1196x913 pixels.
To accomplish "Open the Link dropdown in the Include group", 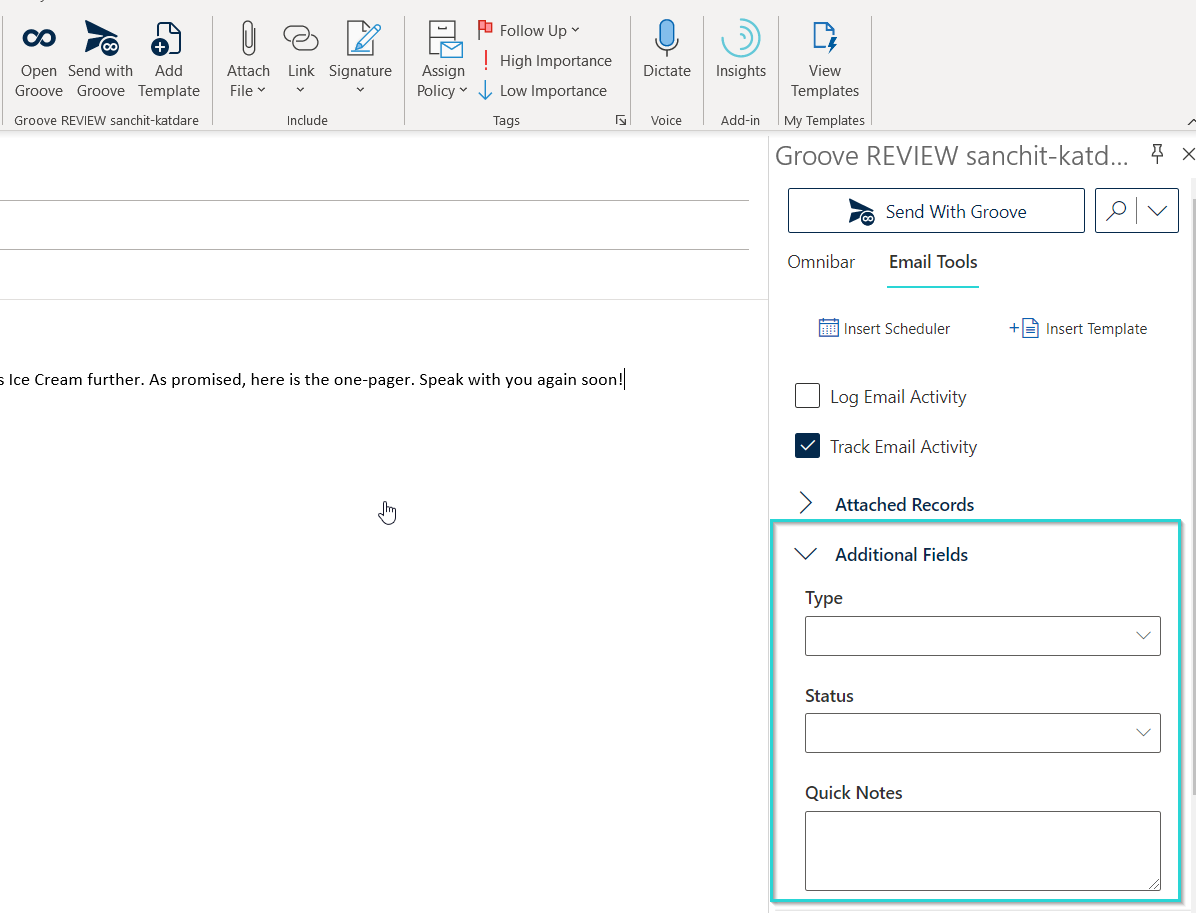I will (301, 59).
